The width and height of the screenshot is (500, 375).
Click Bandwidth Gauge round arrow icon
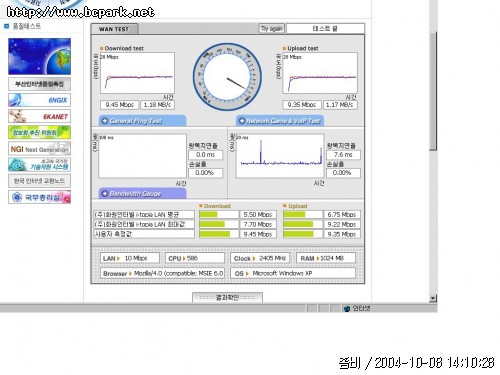pos(105,193)
